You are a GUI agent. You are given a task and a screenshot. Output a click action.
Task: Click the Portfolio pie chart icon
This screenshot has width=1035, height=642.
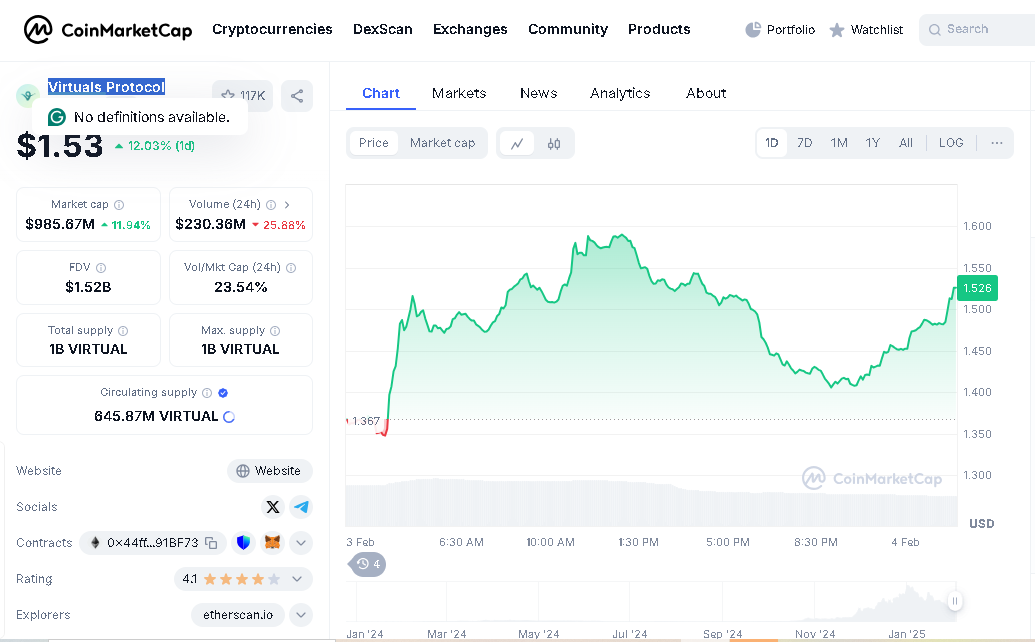pos(753,30)
